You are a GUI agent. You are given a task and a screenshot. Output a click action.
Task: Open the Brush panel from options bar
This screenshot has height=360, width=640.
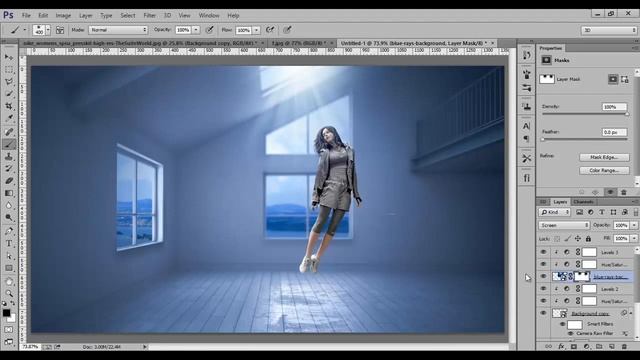pyautogui.click(x=60, y=30)
